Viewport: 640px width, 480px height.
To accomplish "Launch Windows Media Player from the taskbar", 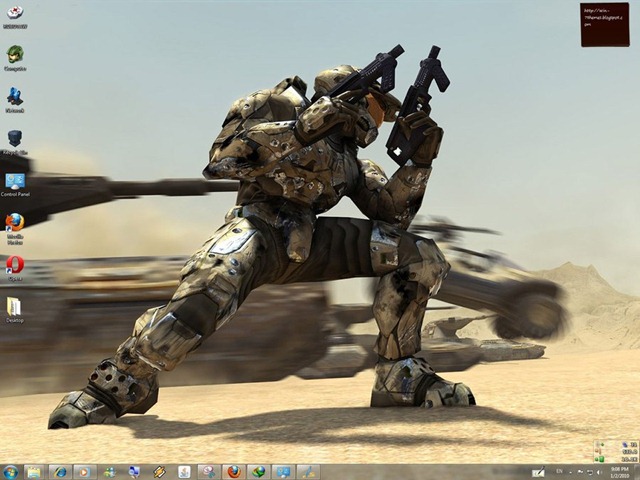I will [x=84, y=472].
